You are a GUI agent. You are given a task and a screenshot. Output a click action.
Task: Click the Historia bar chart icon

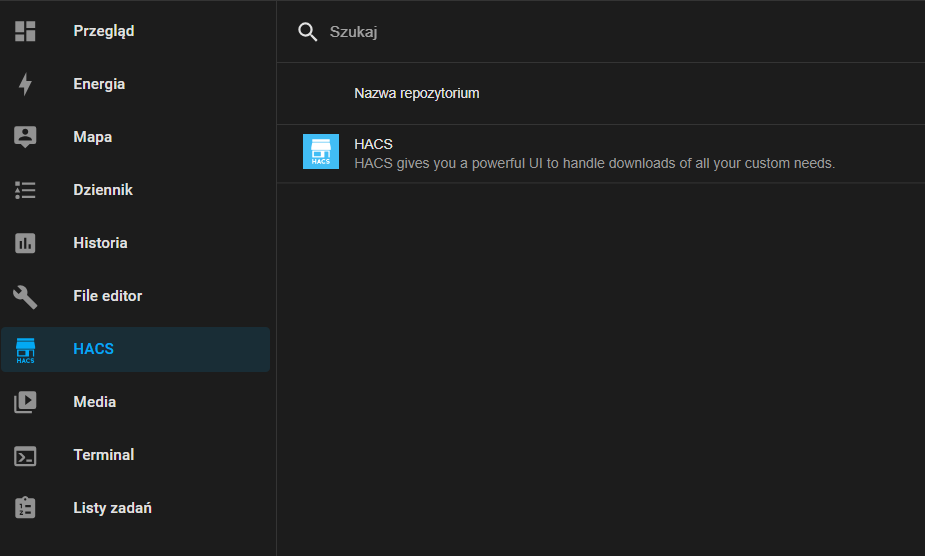coord(25,243)
